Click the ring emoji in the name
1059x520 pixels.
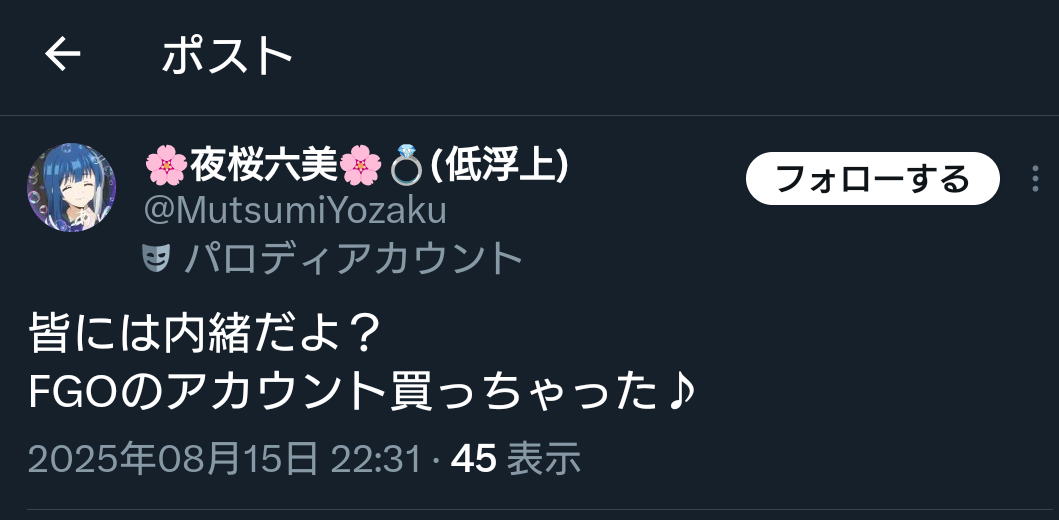point(407,165)
